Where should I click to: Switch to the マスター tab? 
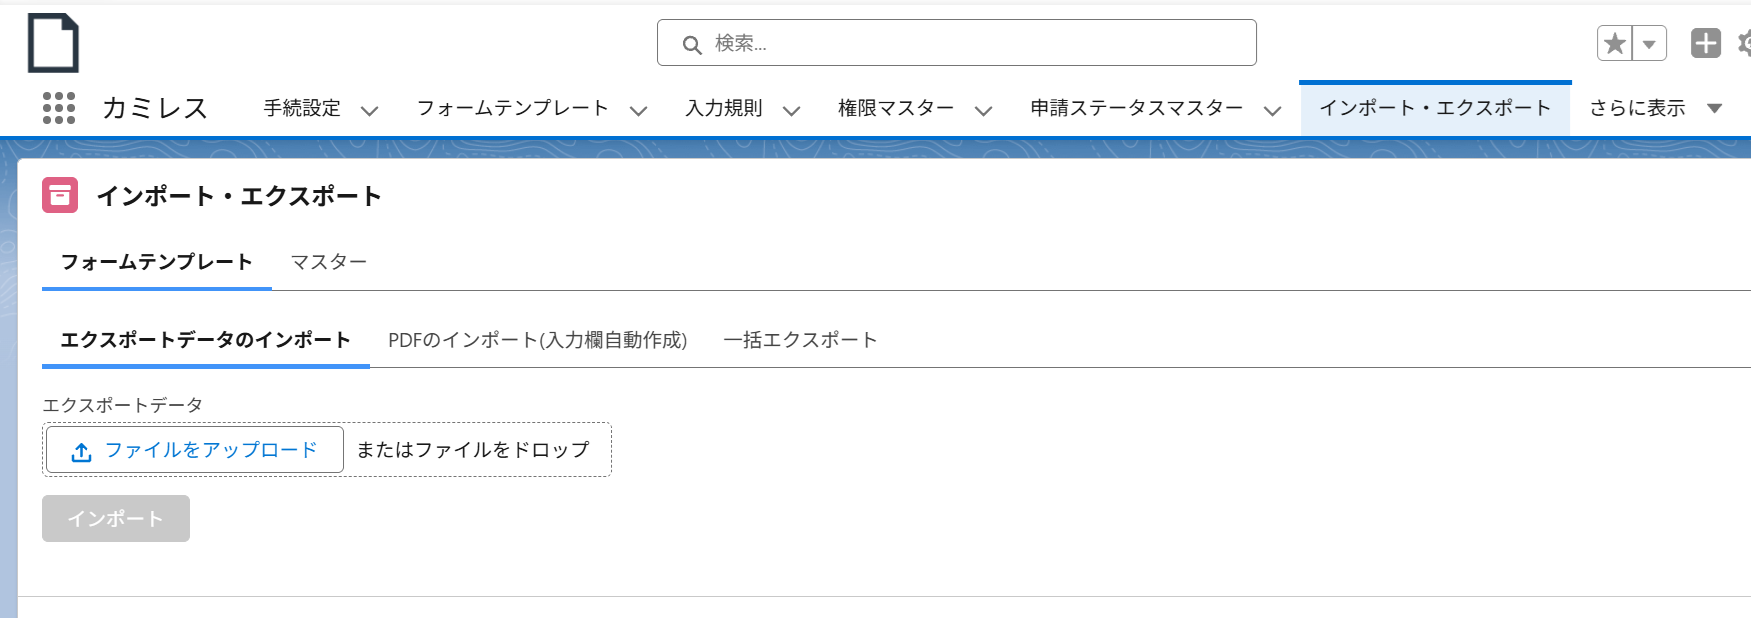coord(329,261)
